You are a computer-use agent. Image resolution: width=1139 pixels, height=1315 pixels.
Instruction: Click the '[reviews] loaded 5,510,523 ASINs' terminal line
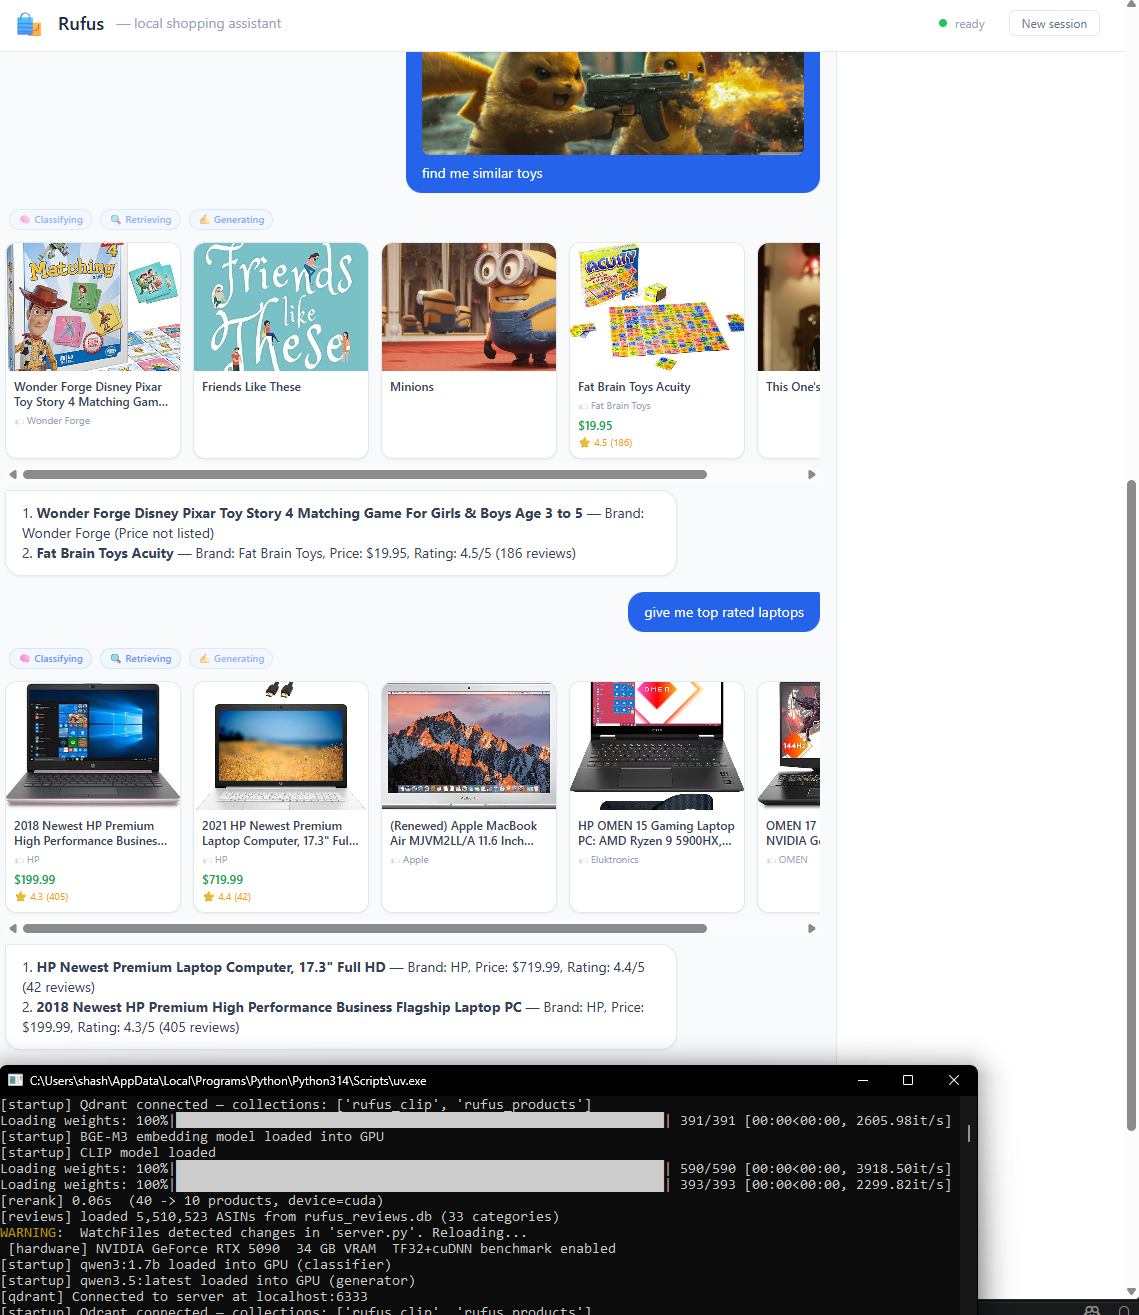[280, 1217]
